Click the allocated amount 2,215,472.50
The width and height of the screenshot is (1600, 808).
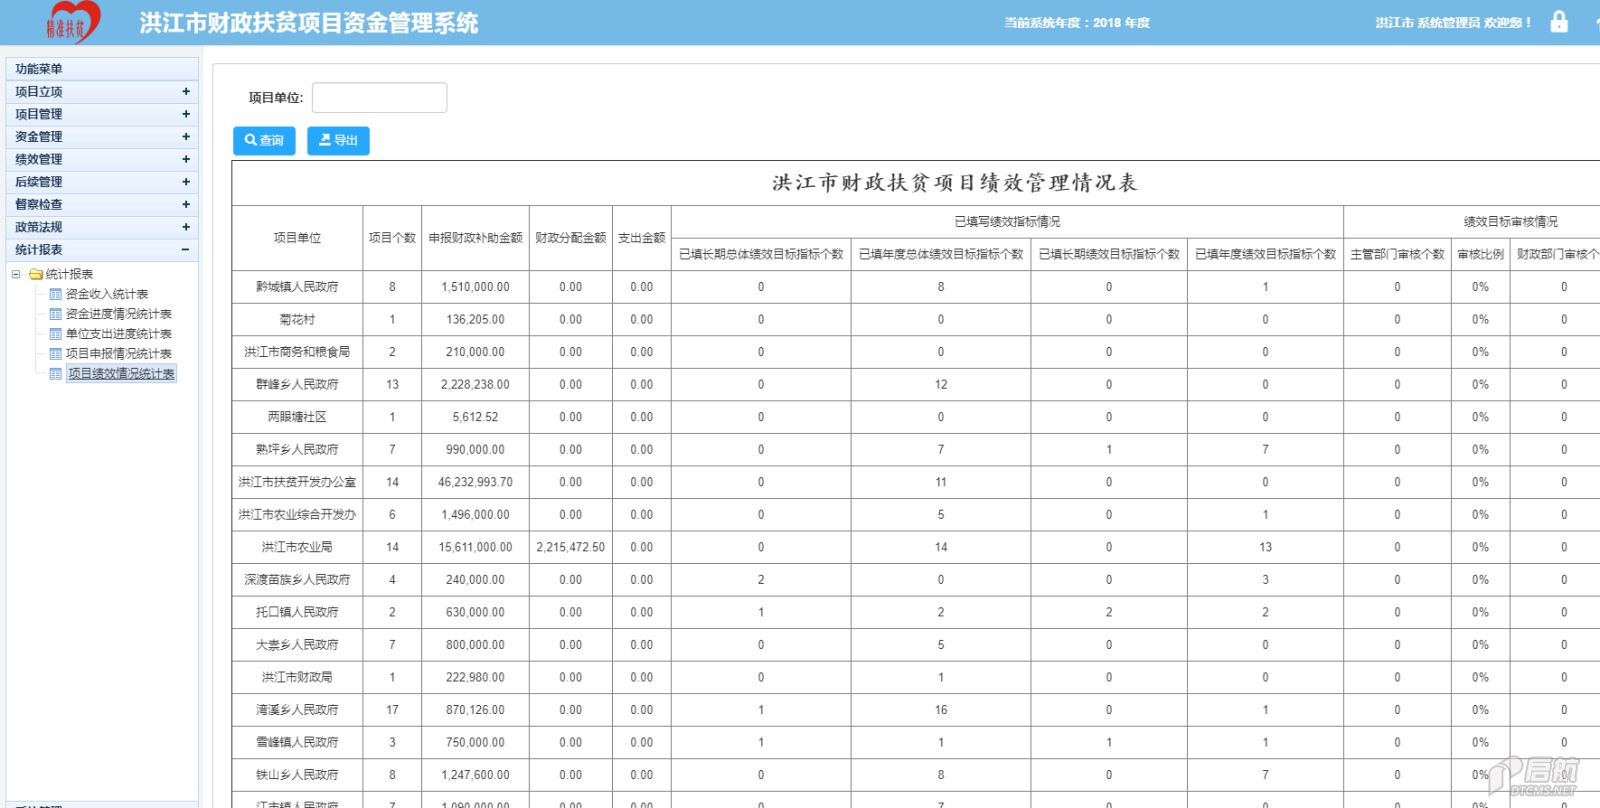click(571, 547)
